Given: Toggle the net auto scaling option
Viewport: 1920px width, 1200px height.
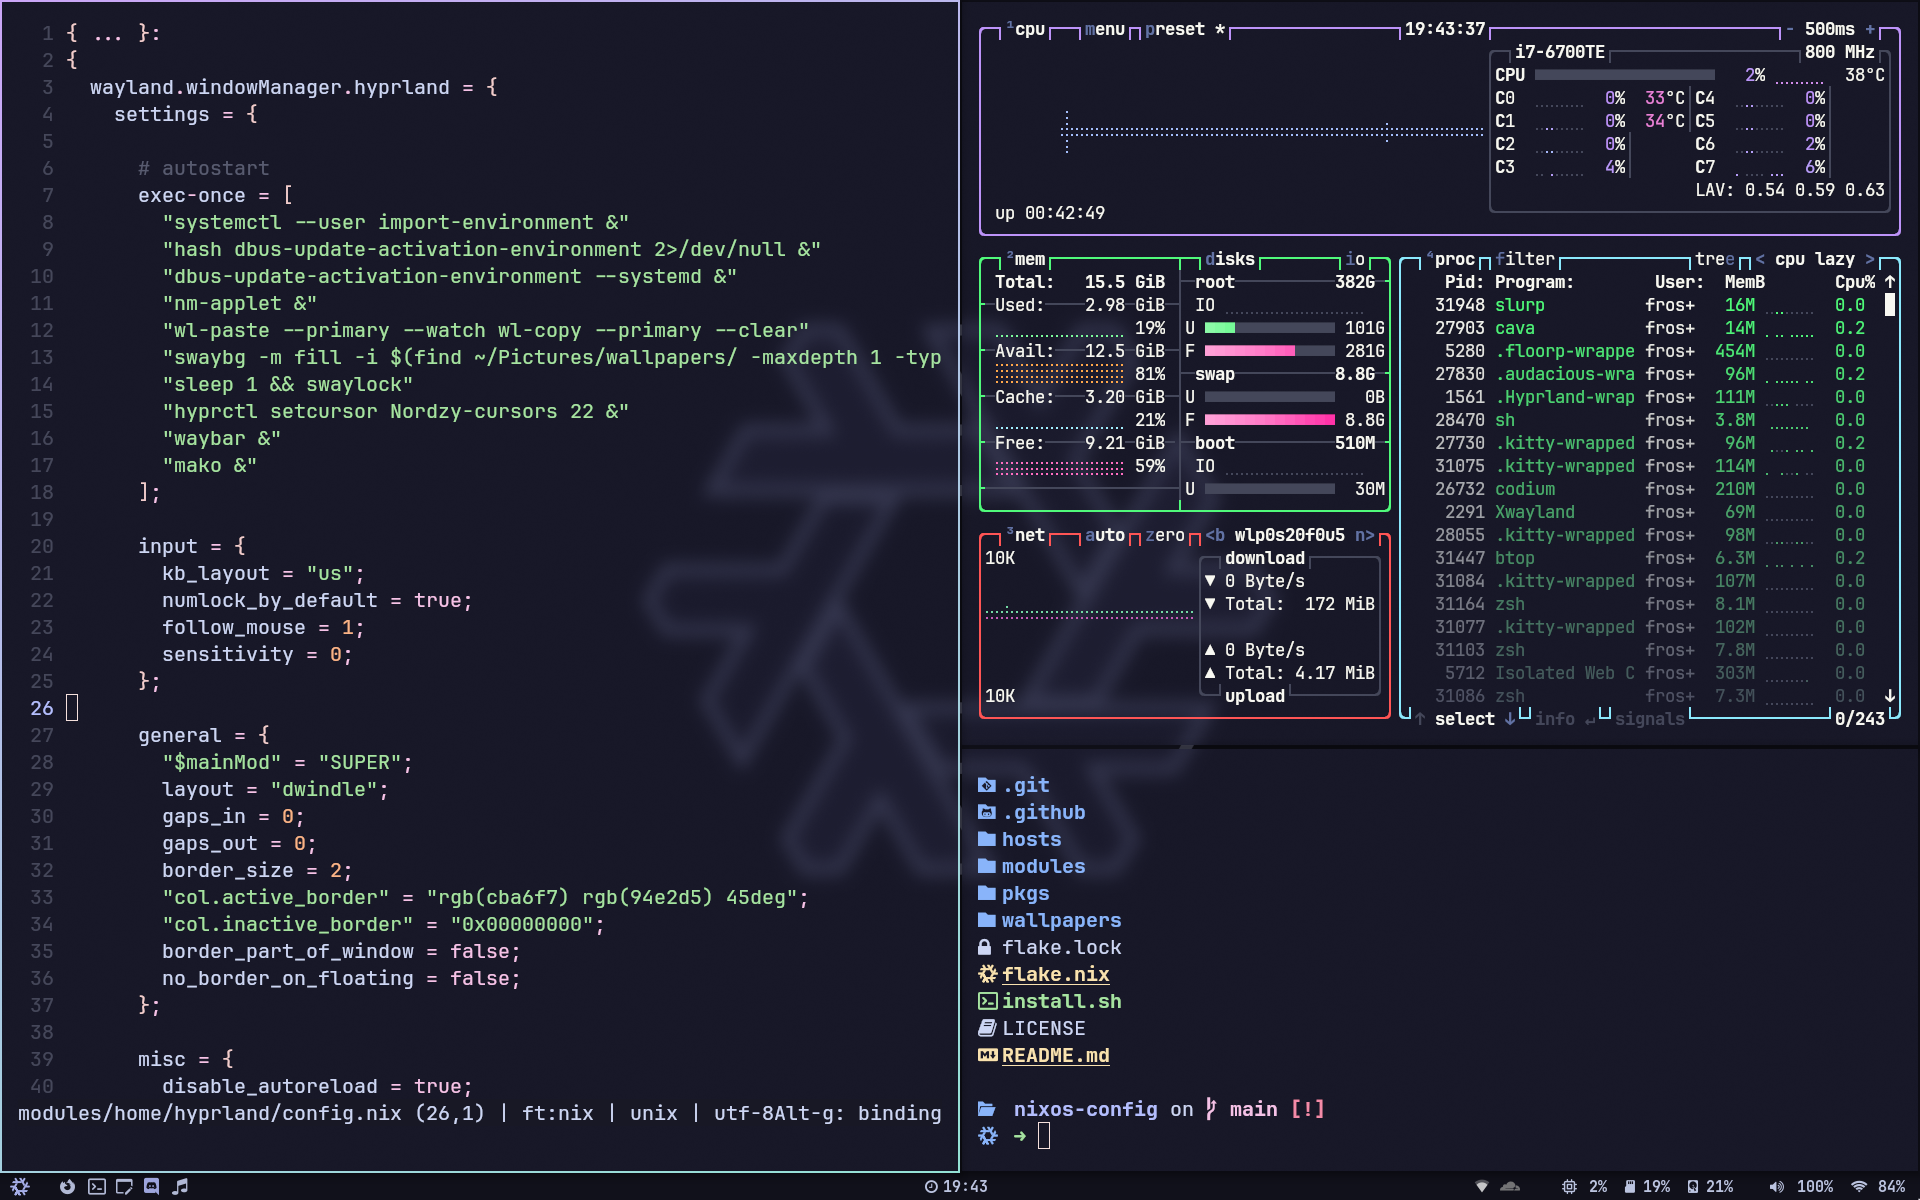Looking at the screenshot, I should [1104, 535].
